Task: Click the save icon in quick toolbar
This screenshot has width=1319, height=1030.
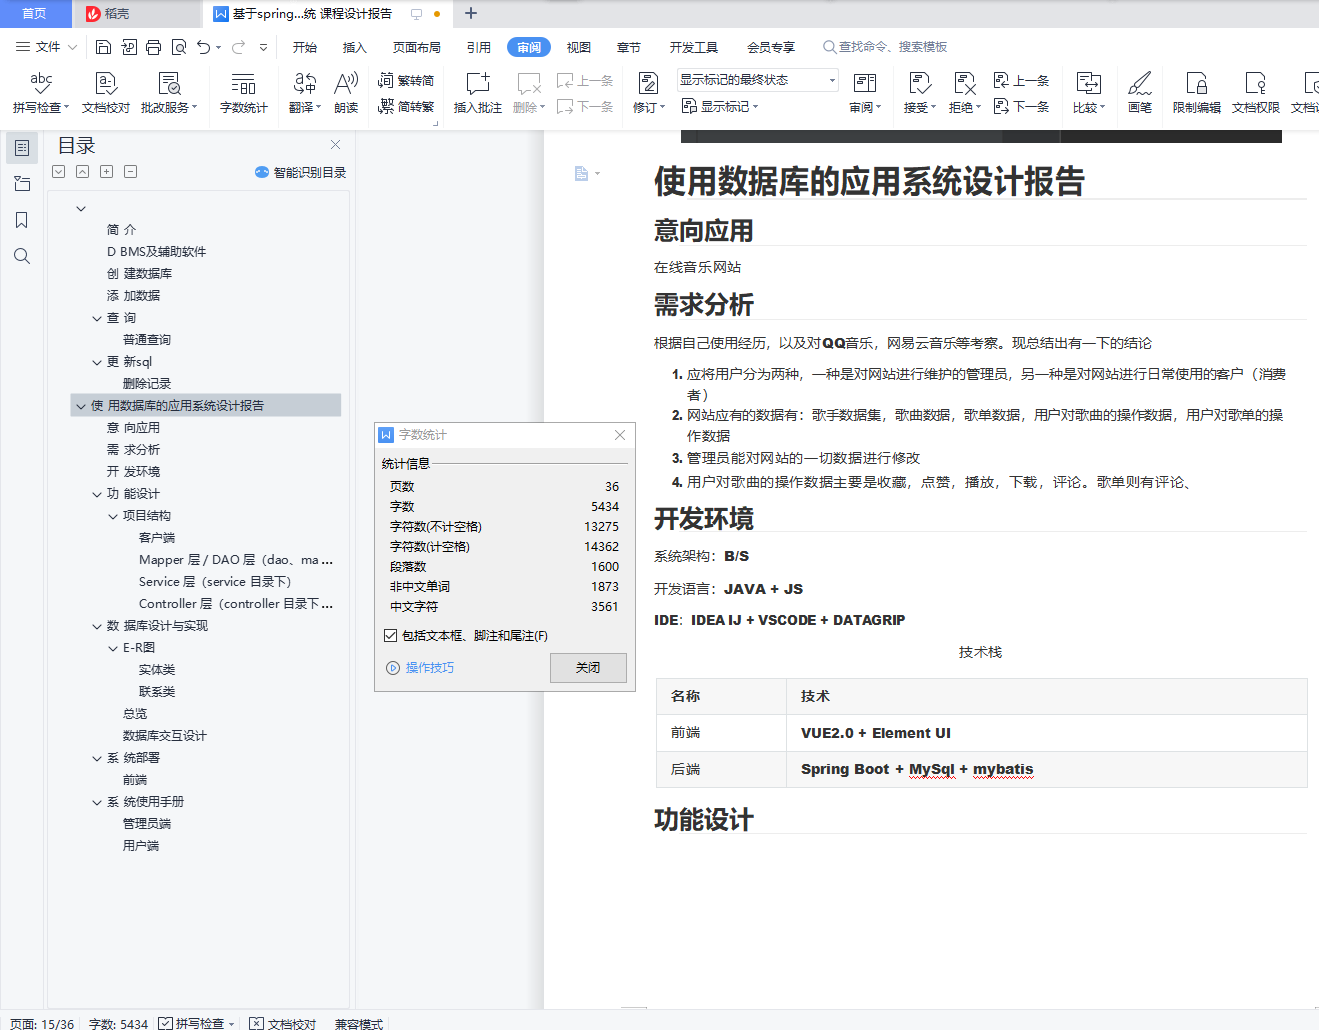Action: pos(103,47)
